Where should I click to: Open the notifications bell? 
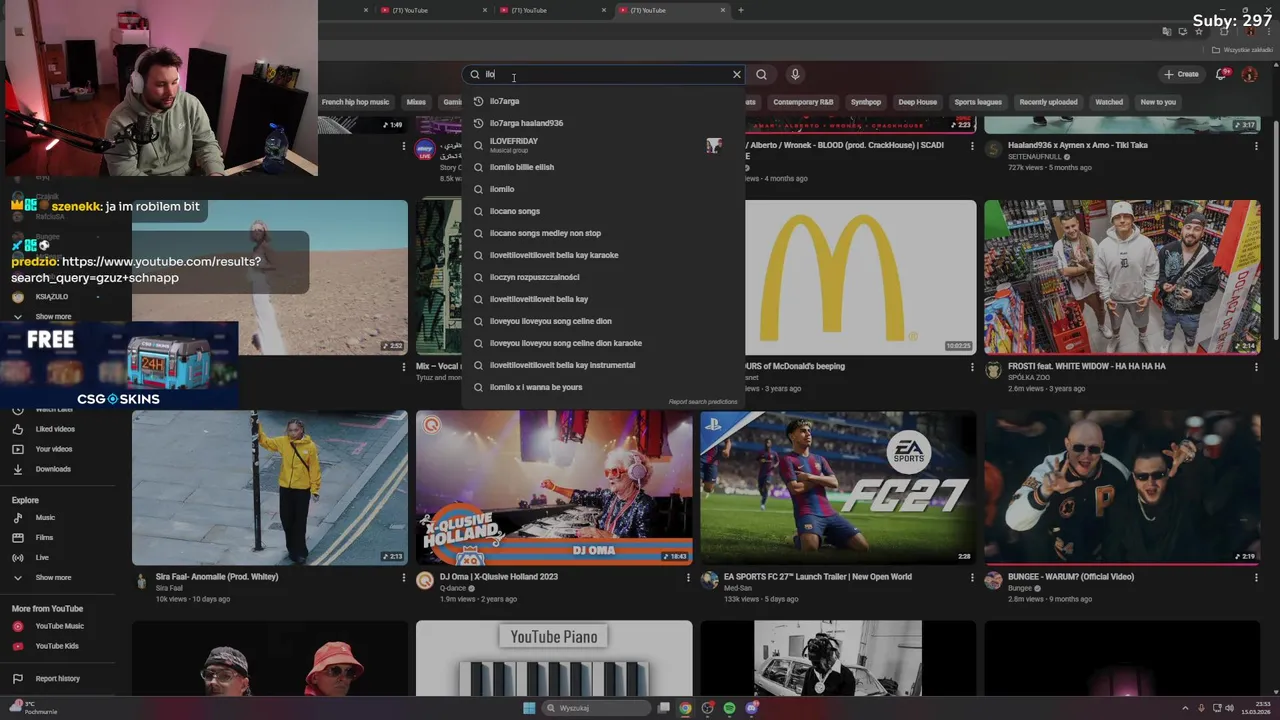click(1222, 74)
